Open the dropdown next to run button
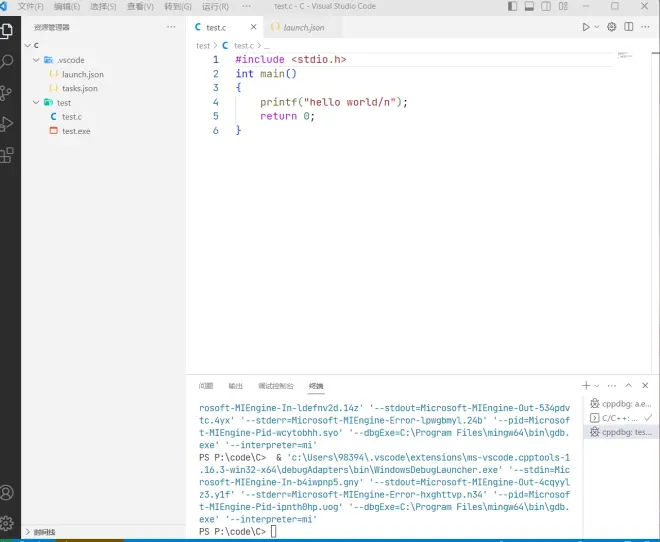The image size is (660, 542). pyautogui.click(x=597, y=27)
